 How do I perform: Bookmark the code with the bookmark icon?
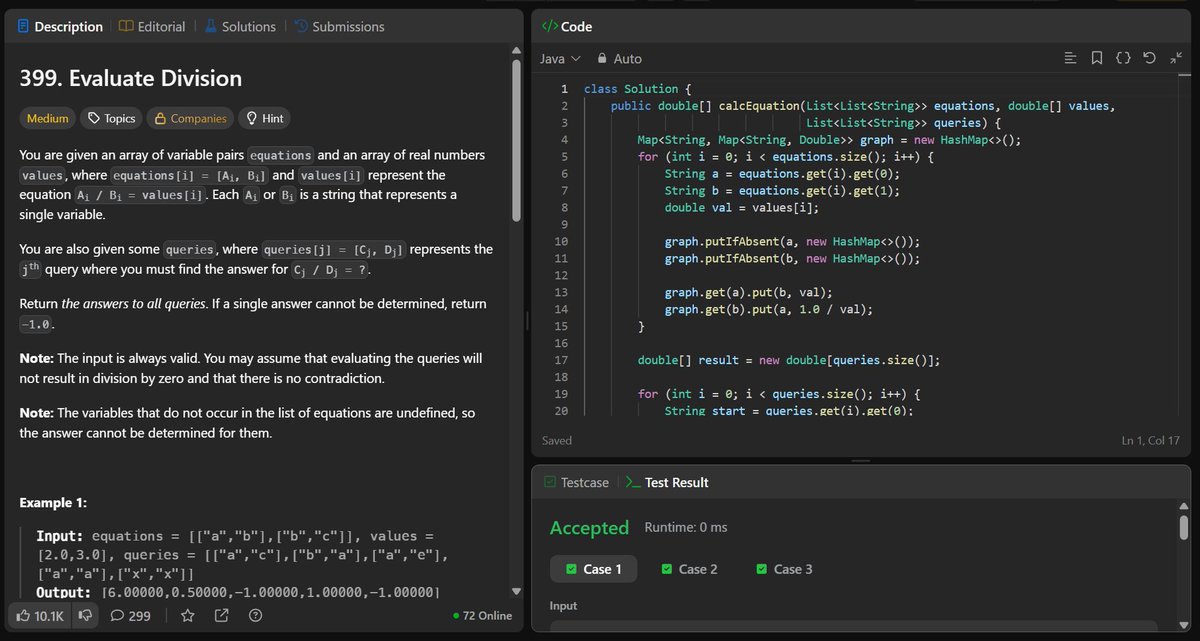pyautogui.click(x=1097, y=59)
